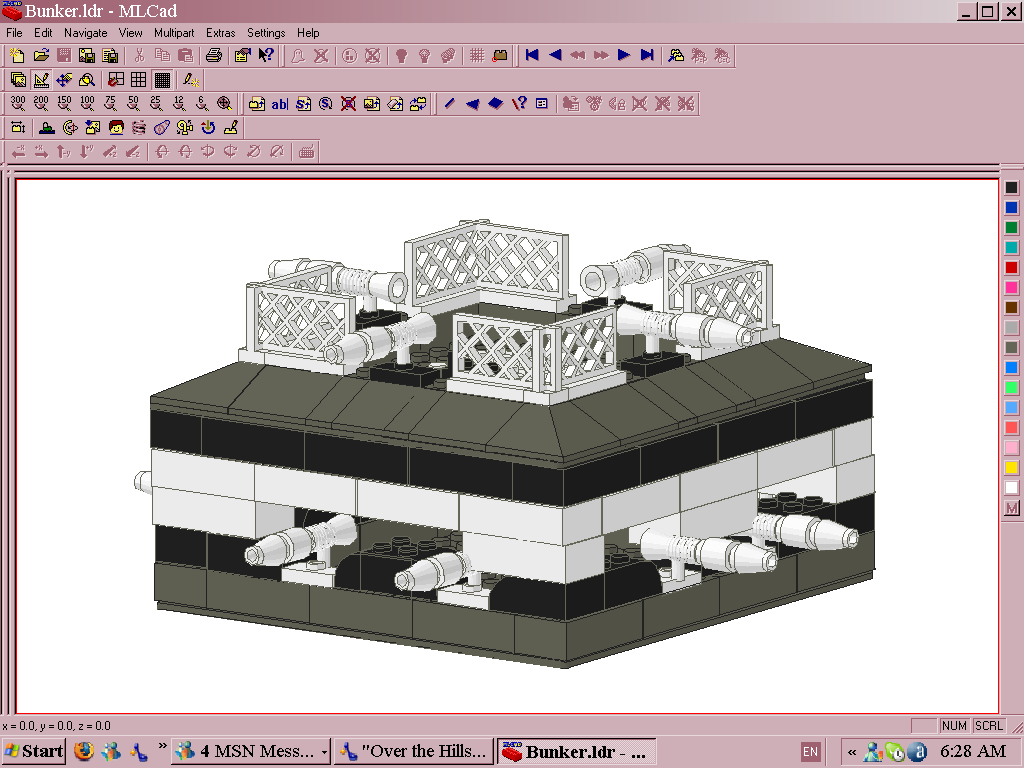Viewport: 1024px width, 768px height.
Task: Activate the What's This help pointer
Action: 266,56
